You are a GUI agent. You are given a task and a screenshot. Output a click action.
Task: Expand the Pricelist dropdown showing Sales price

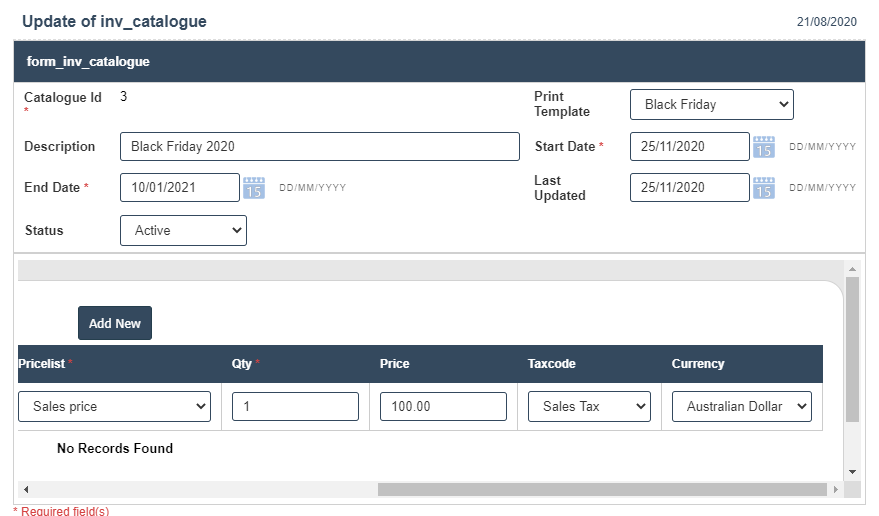tap(114, 407)
